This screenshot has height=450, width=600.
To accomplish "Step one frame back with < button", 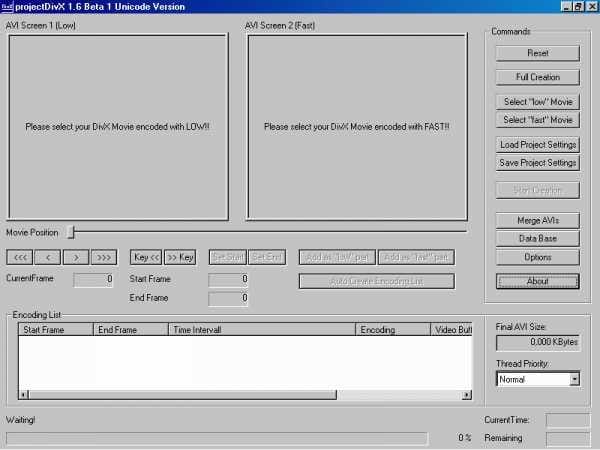I will (47, 257).
